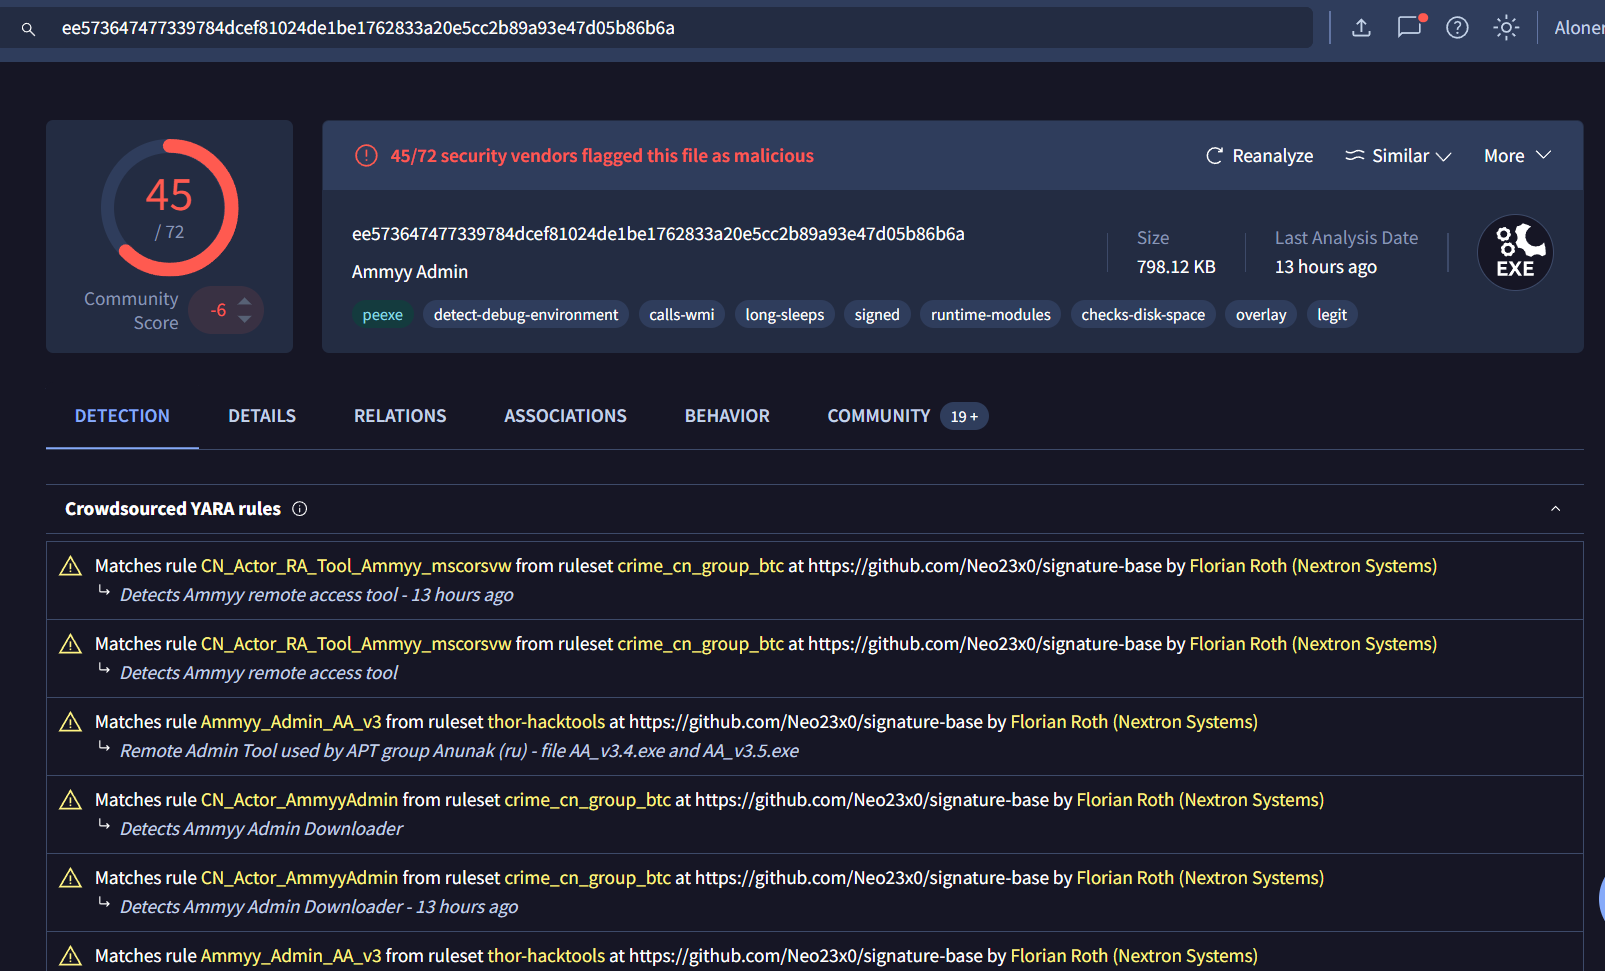Toggle the light/dark theme sun icon
This screenshot has height=971, width=1605.
coord(1506,28)
